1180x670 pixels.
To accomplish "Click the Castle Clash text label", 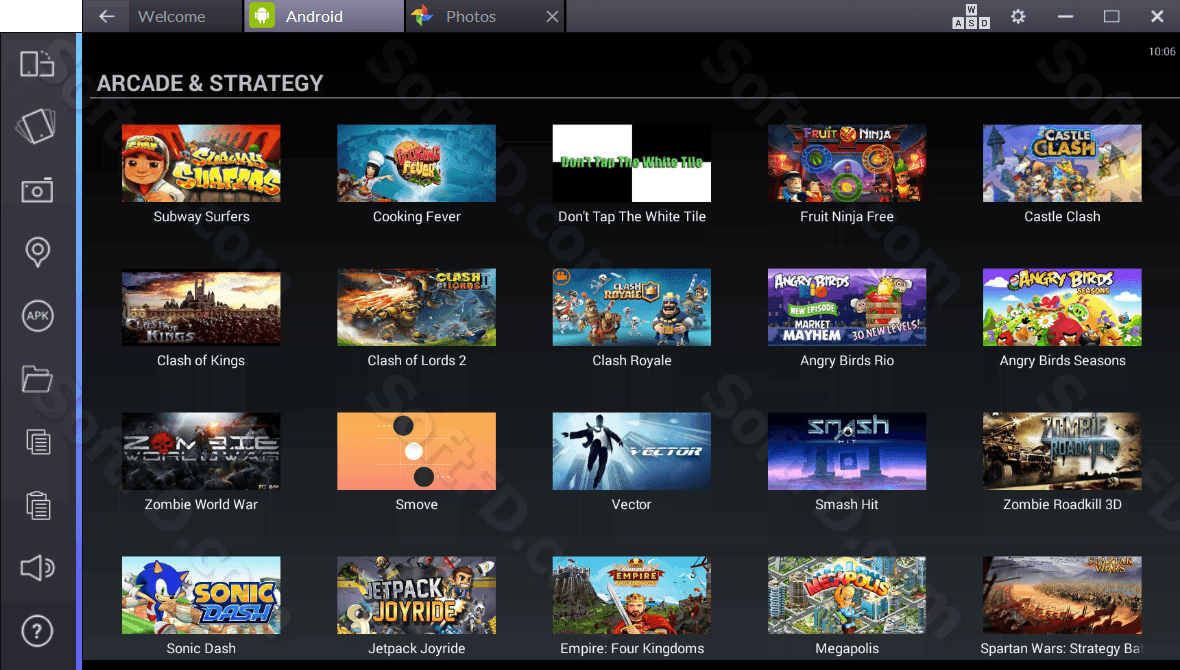I will click(1062, 217).
